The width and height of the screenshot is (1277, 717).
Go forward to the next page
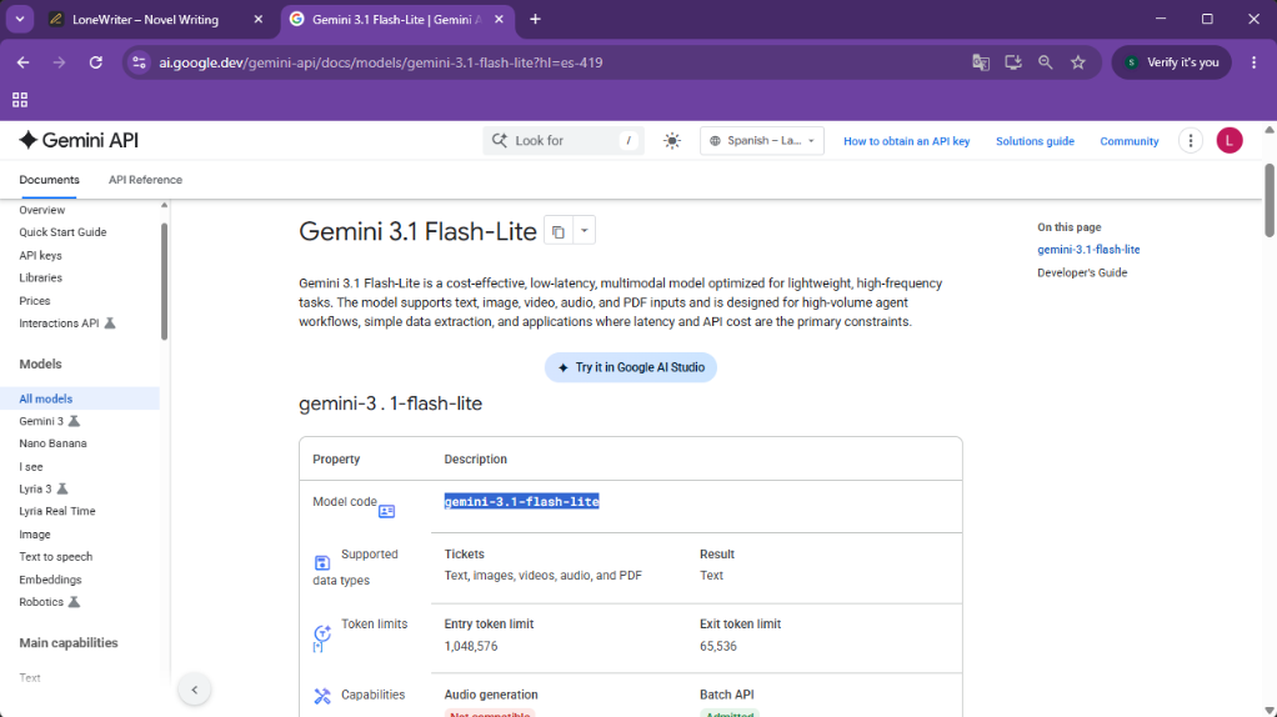pos(59,62)
